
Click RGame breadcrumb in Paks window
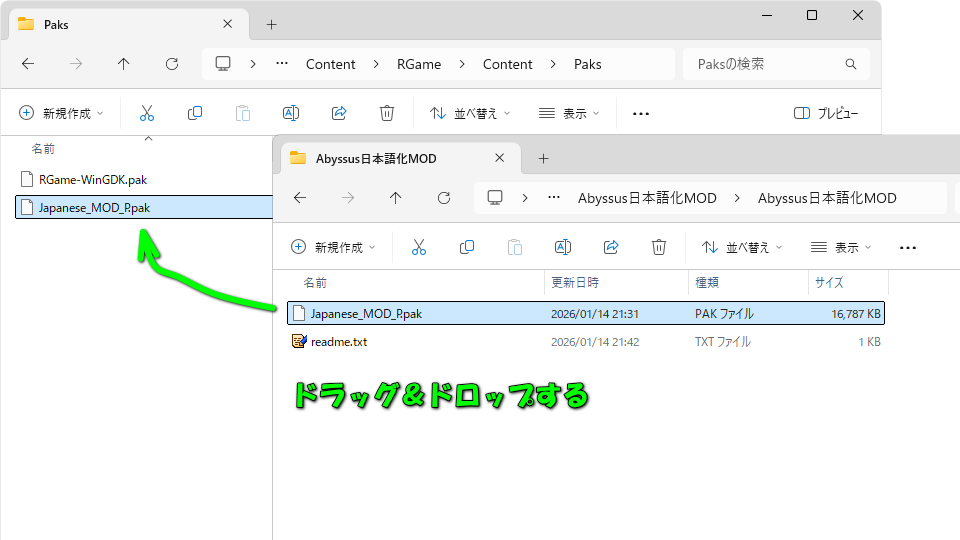pyautogui.click(x=419, y=64)
